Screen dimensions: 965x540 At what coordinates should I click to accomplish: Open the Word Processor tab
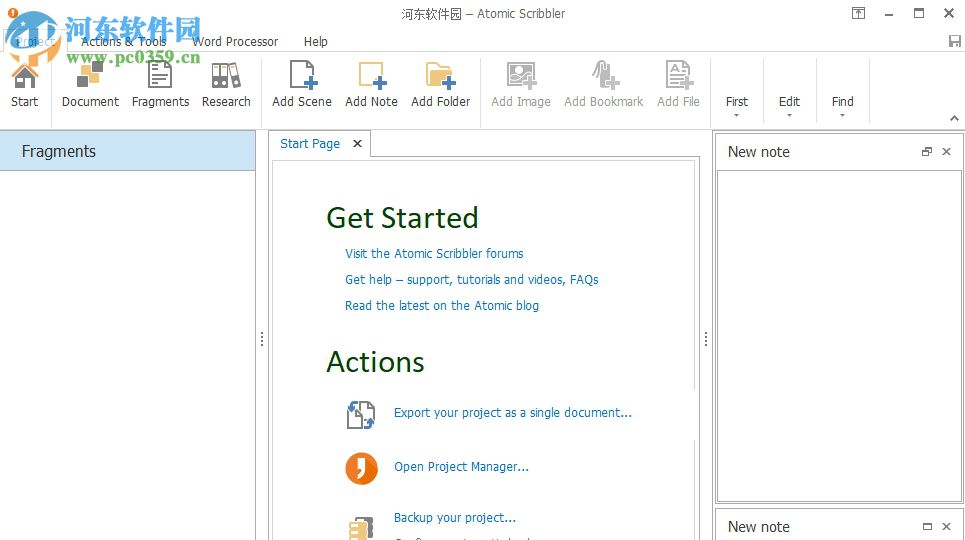(235, 41)
